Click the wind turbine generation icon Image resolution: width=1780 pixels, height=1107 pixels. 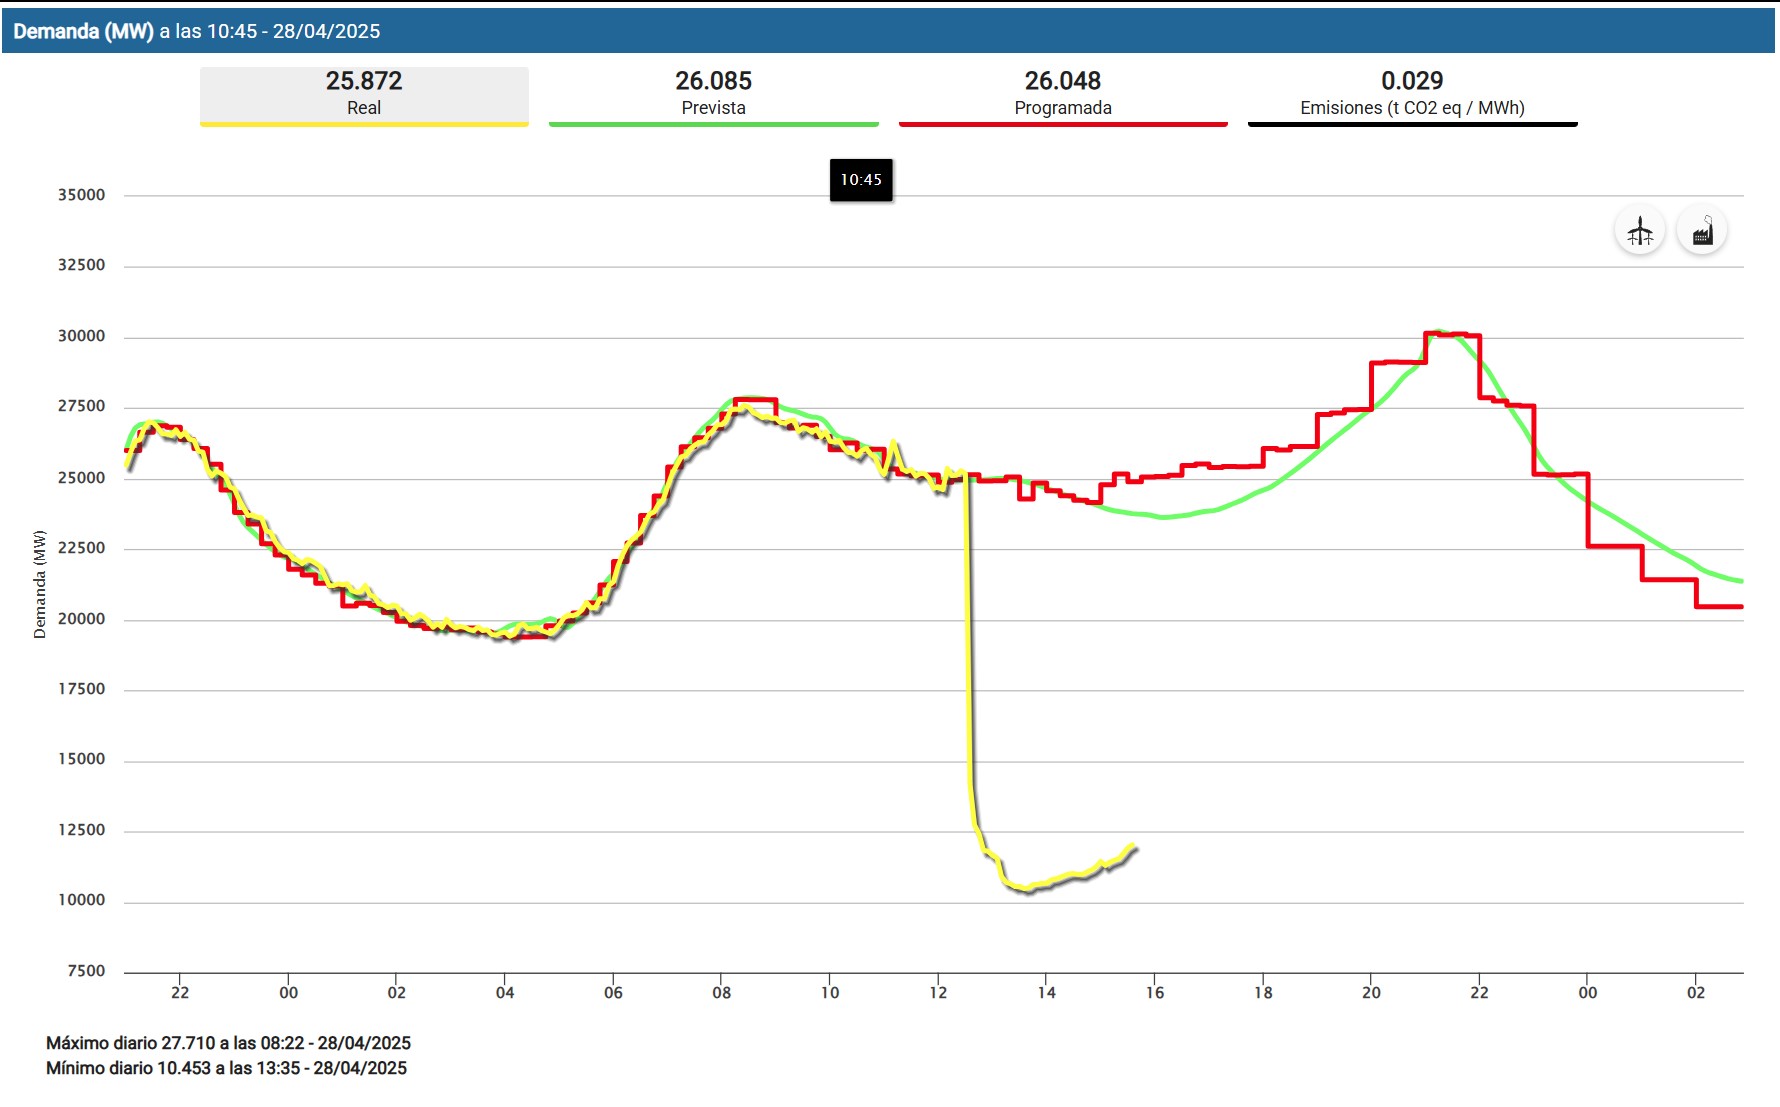[x=1639, y=231]
